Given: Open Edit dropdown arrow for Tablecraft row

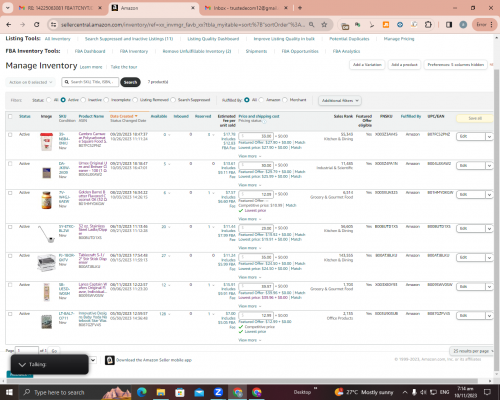Looking at the screenshot, I should tap(489, 258).
